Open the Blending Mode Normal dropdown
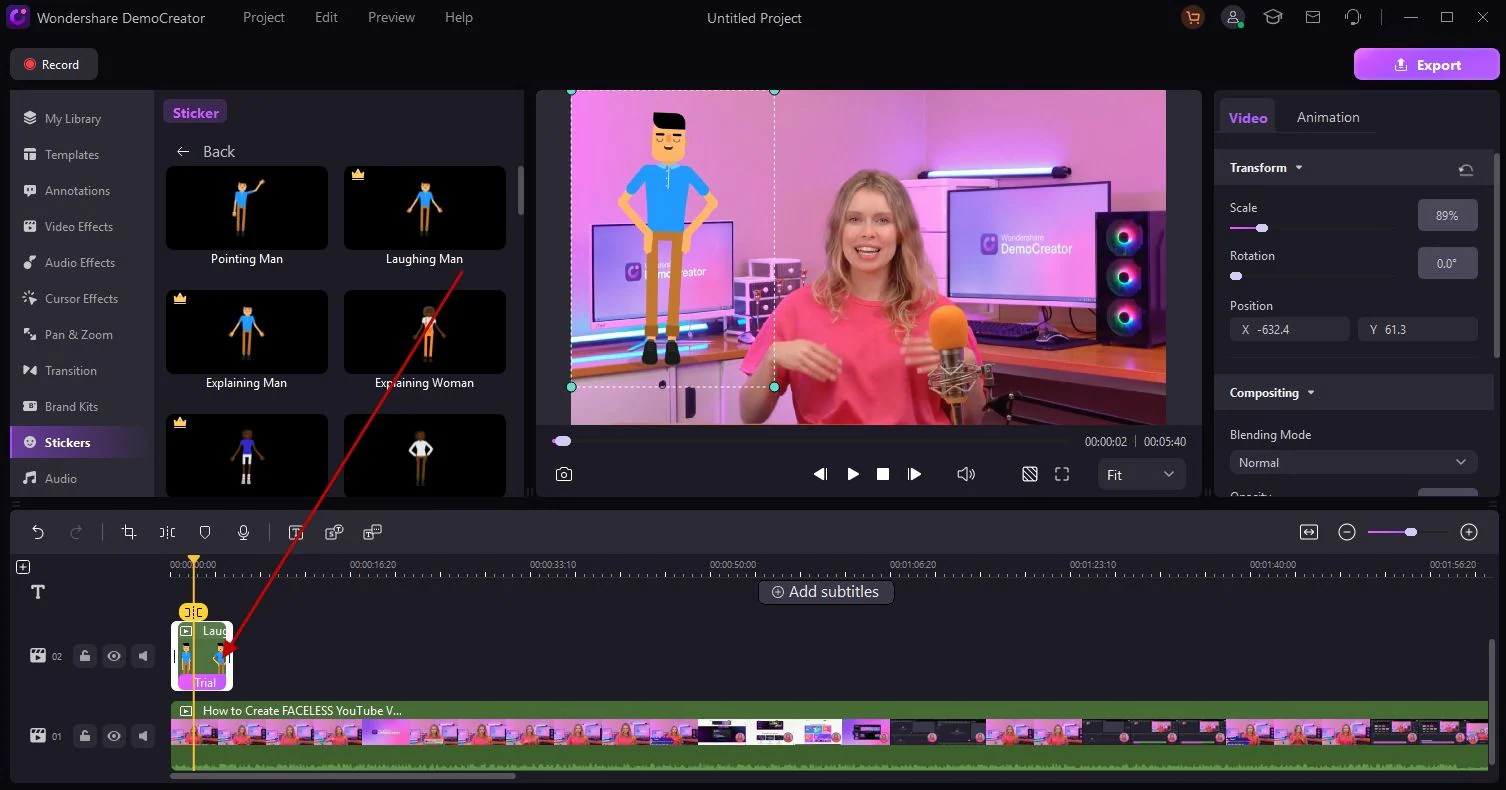1506x790 pixels. 1353,462
